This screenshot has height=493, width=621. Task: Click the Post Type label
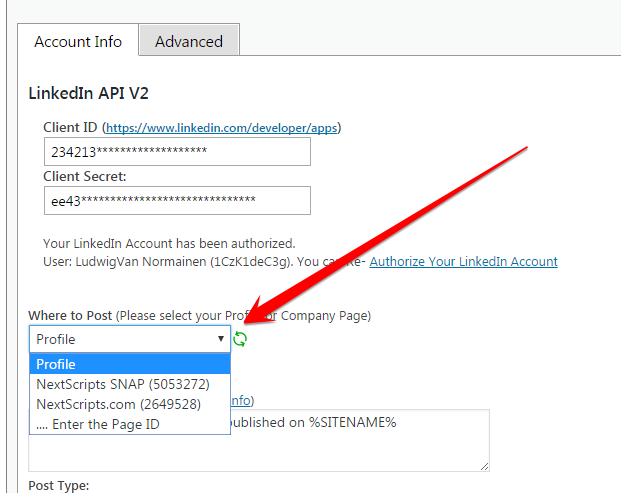coord(59,485)
